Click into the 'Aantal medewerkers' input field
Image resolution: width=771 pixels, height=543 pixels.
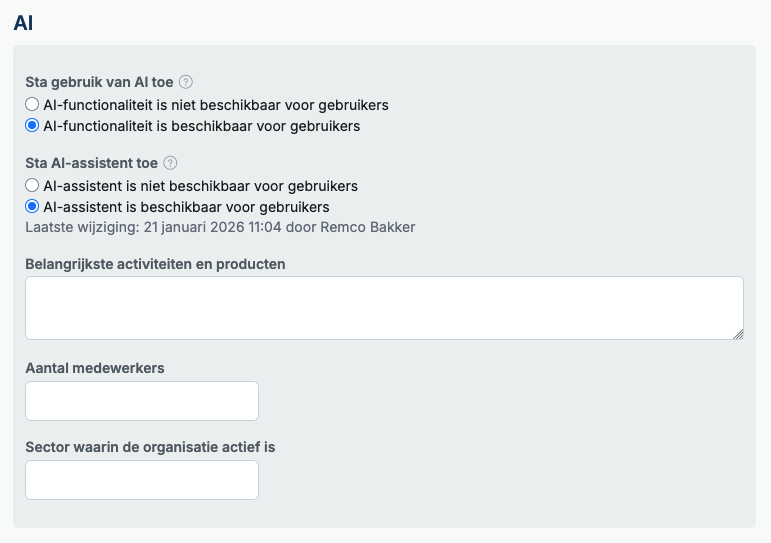[142, 401]
